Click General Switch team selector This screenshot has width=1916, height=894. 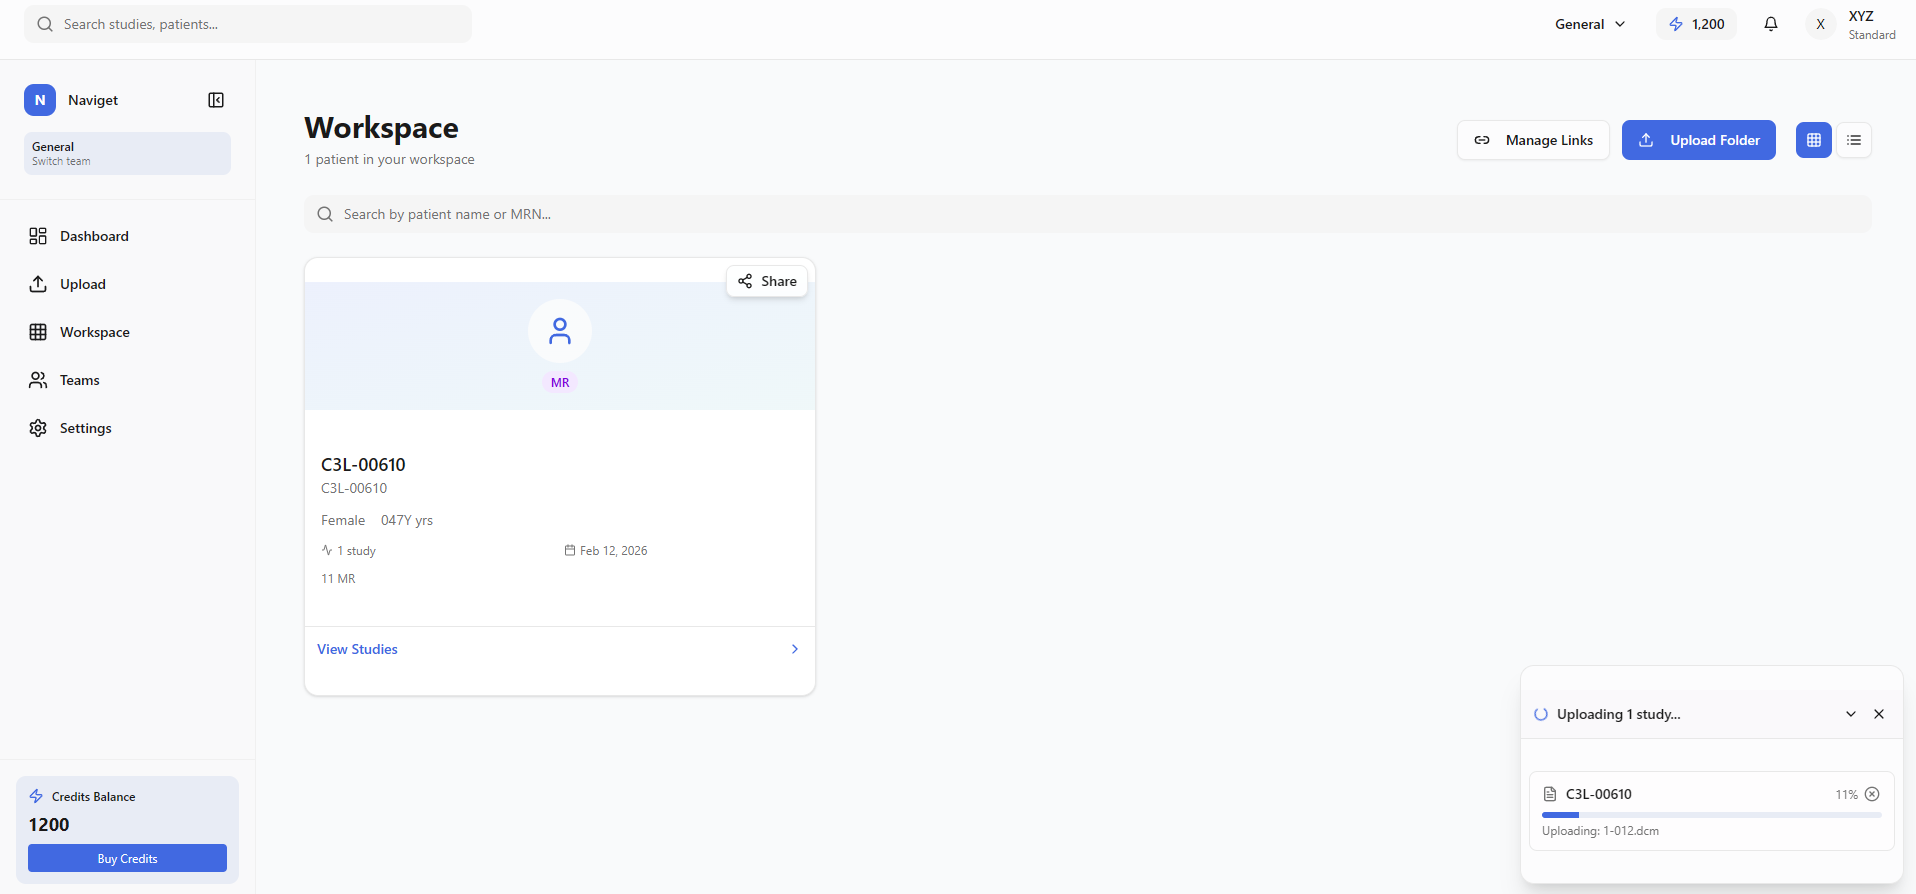(127, 153)
